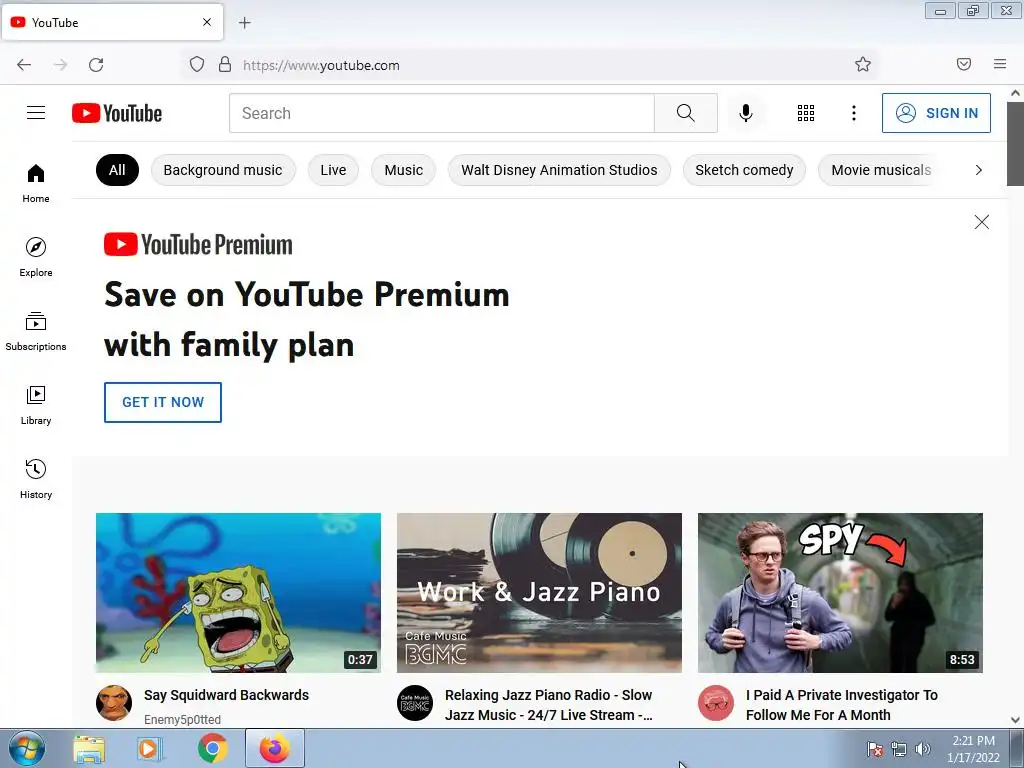1024x768 pixels.
Task: Click the scrollbar down arrow
Action: click(x=1016, y=720)
